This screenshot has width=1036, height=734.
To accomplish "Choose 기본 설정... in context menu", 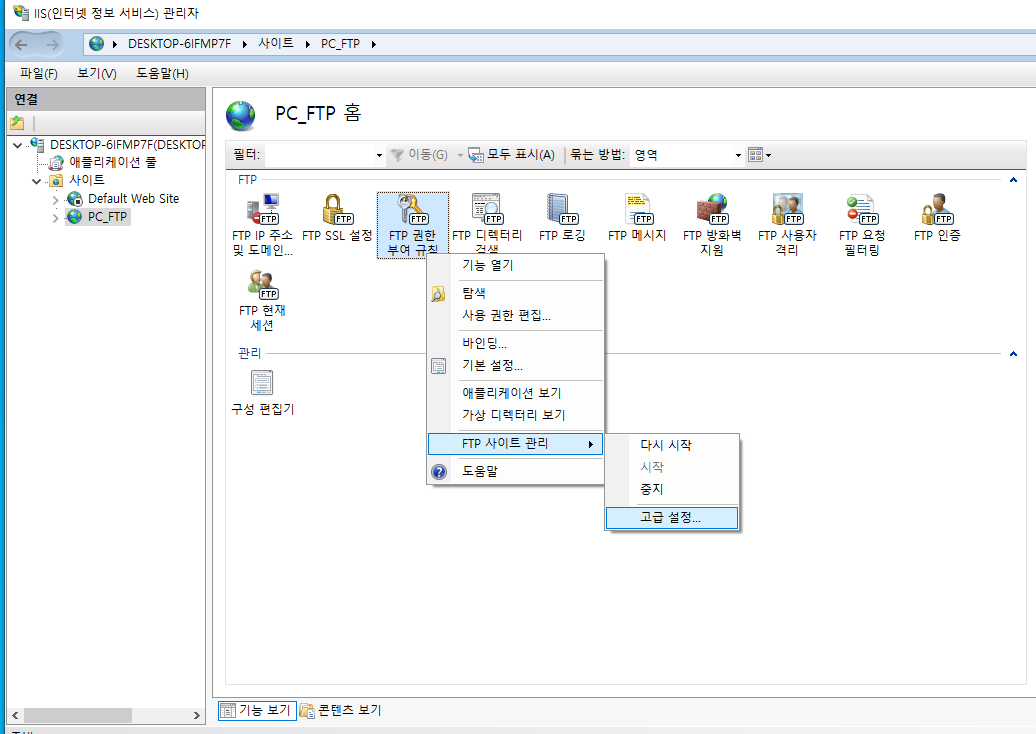I will coord(515,365).
